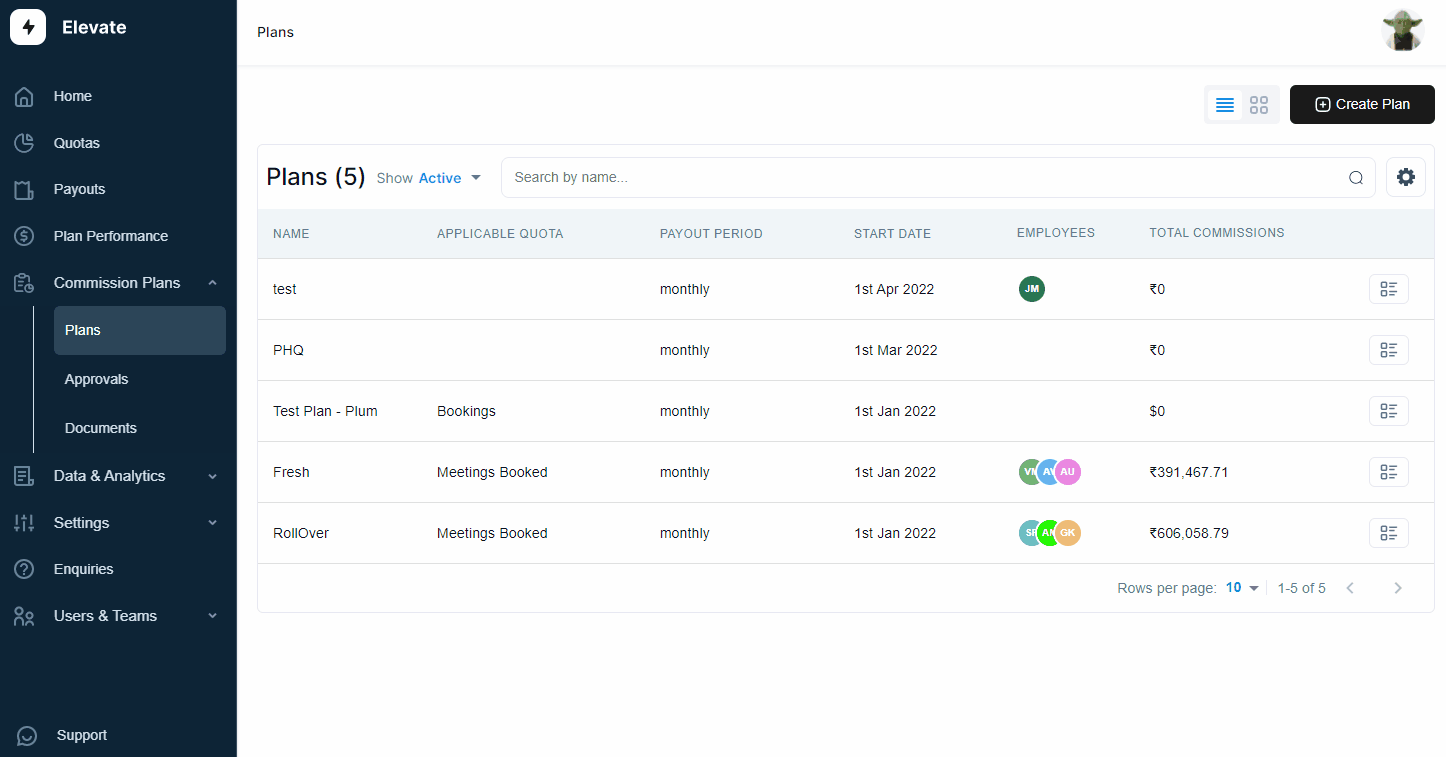This screenshot has height=757, width=1446.
Task: Click the Create Plan button
Action: [x=1362, y=104]
